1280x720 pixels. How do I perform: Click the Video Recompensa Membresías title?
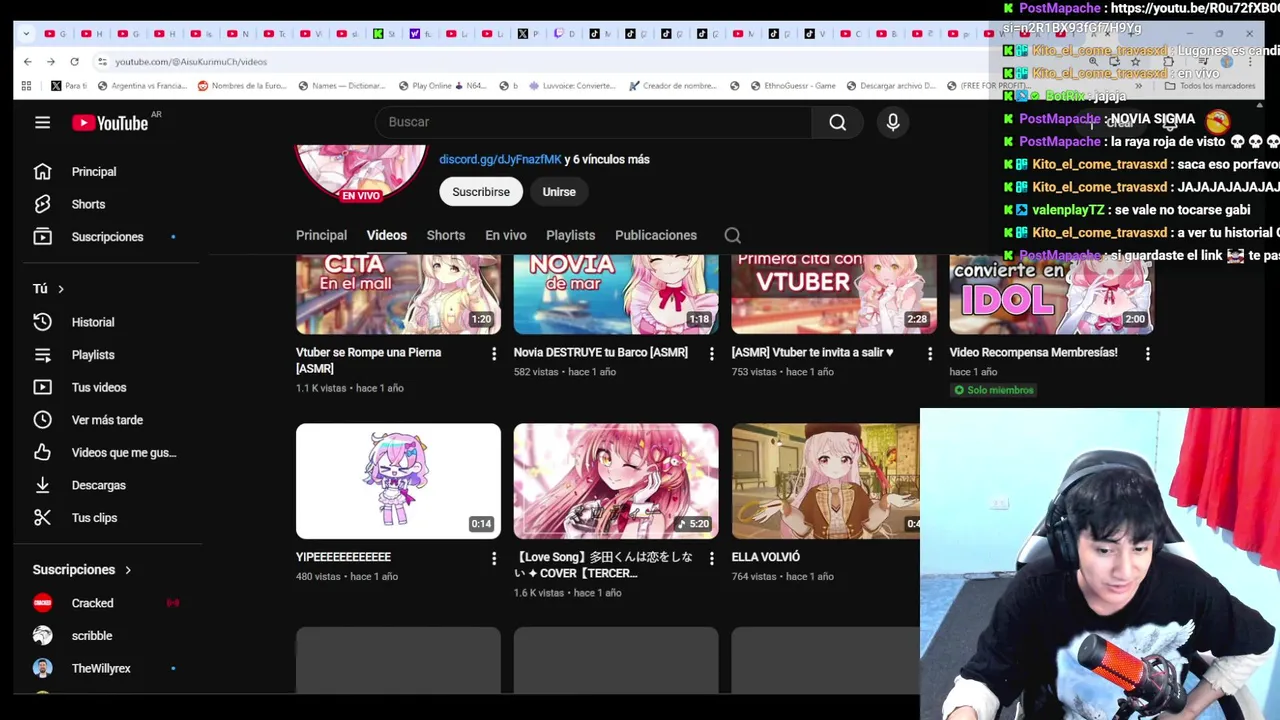tap(1033, 352)
